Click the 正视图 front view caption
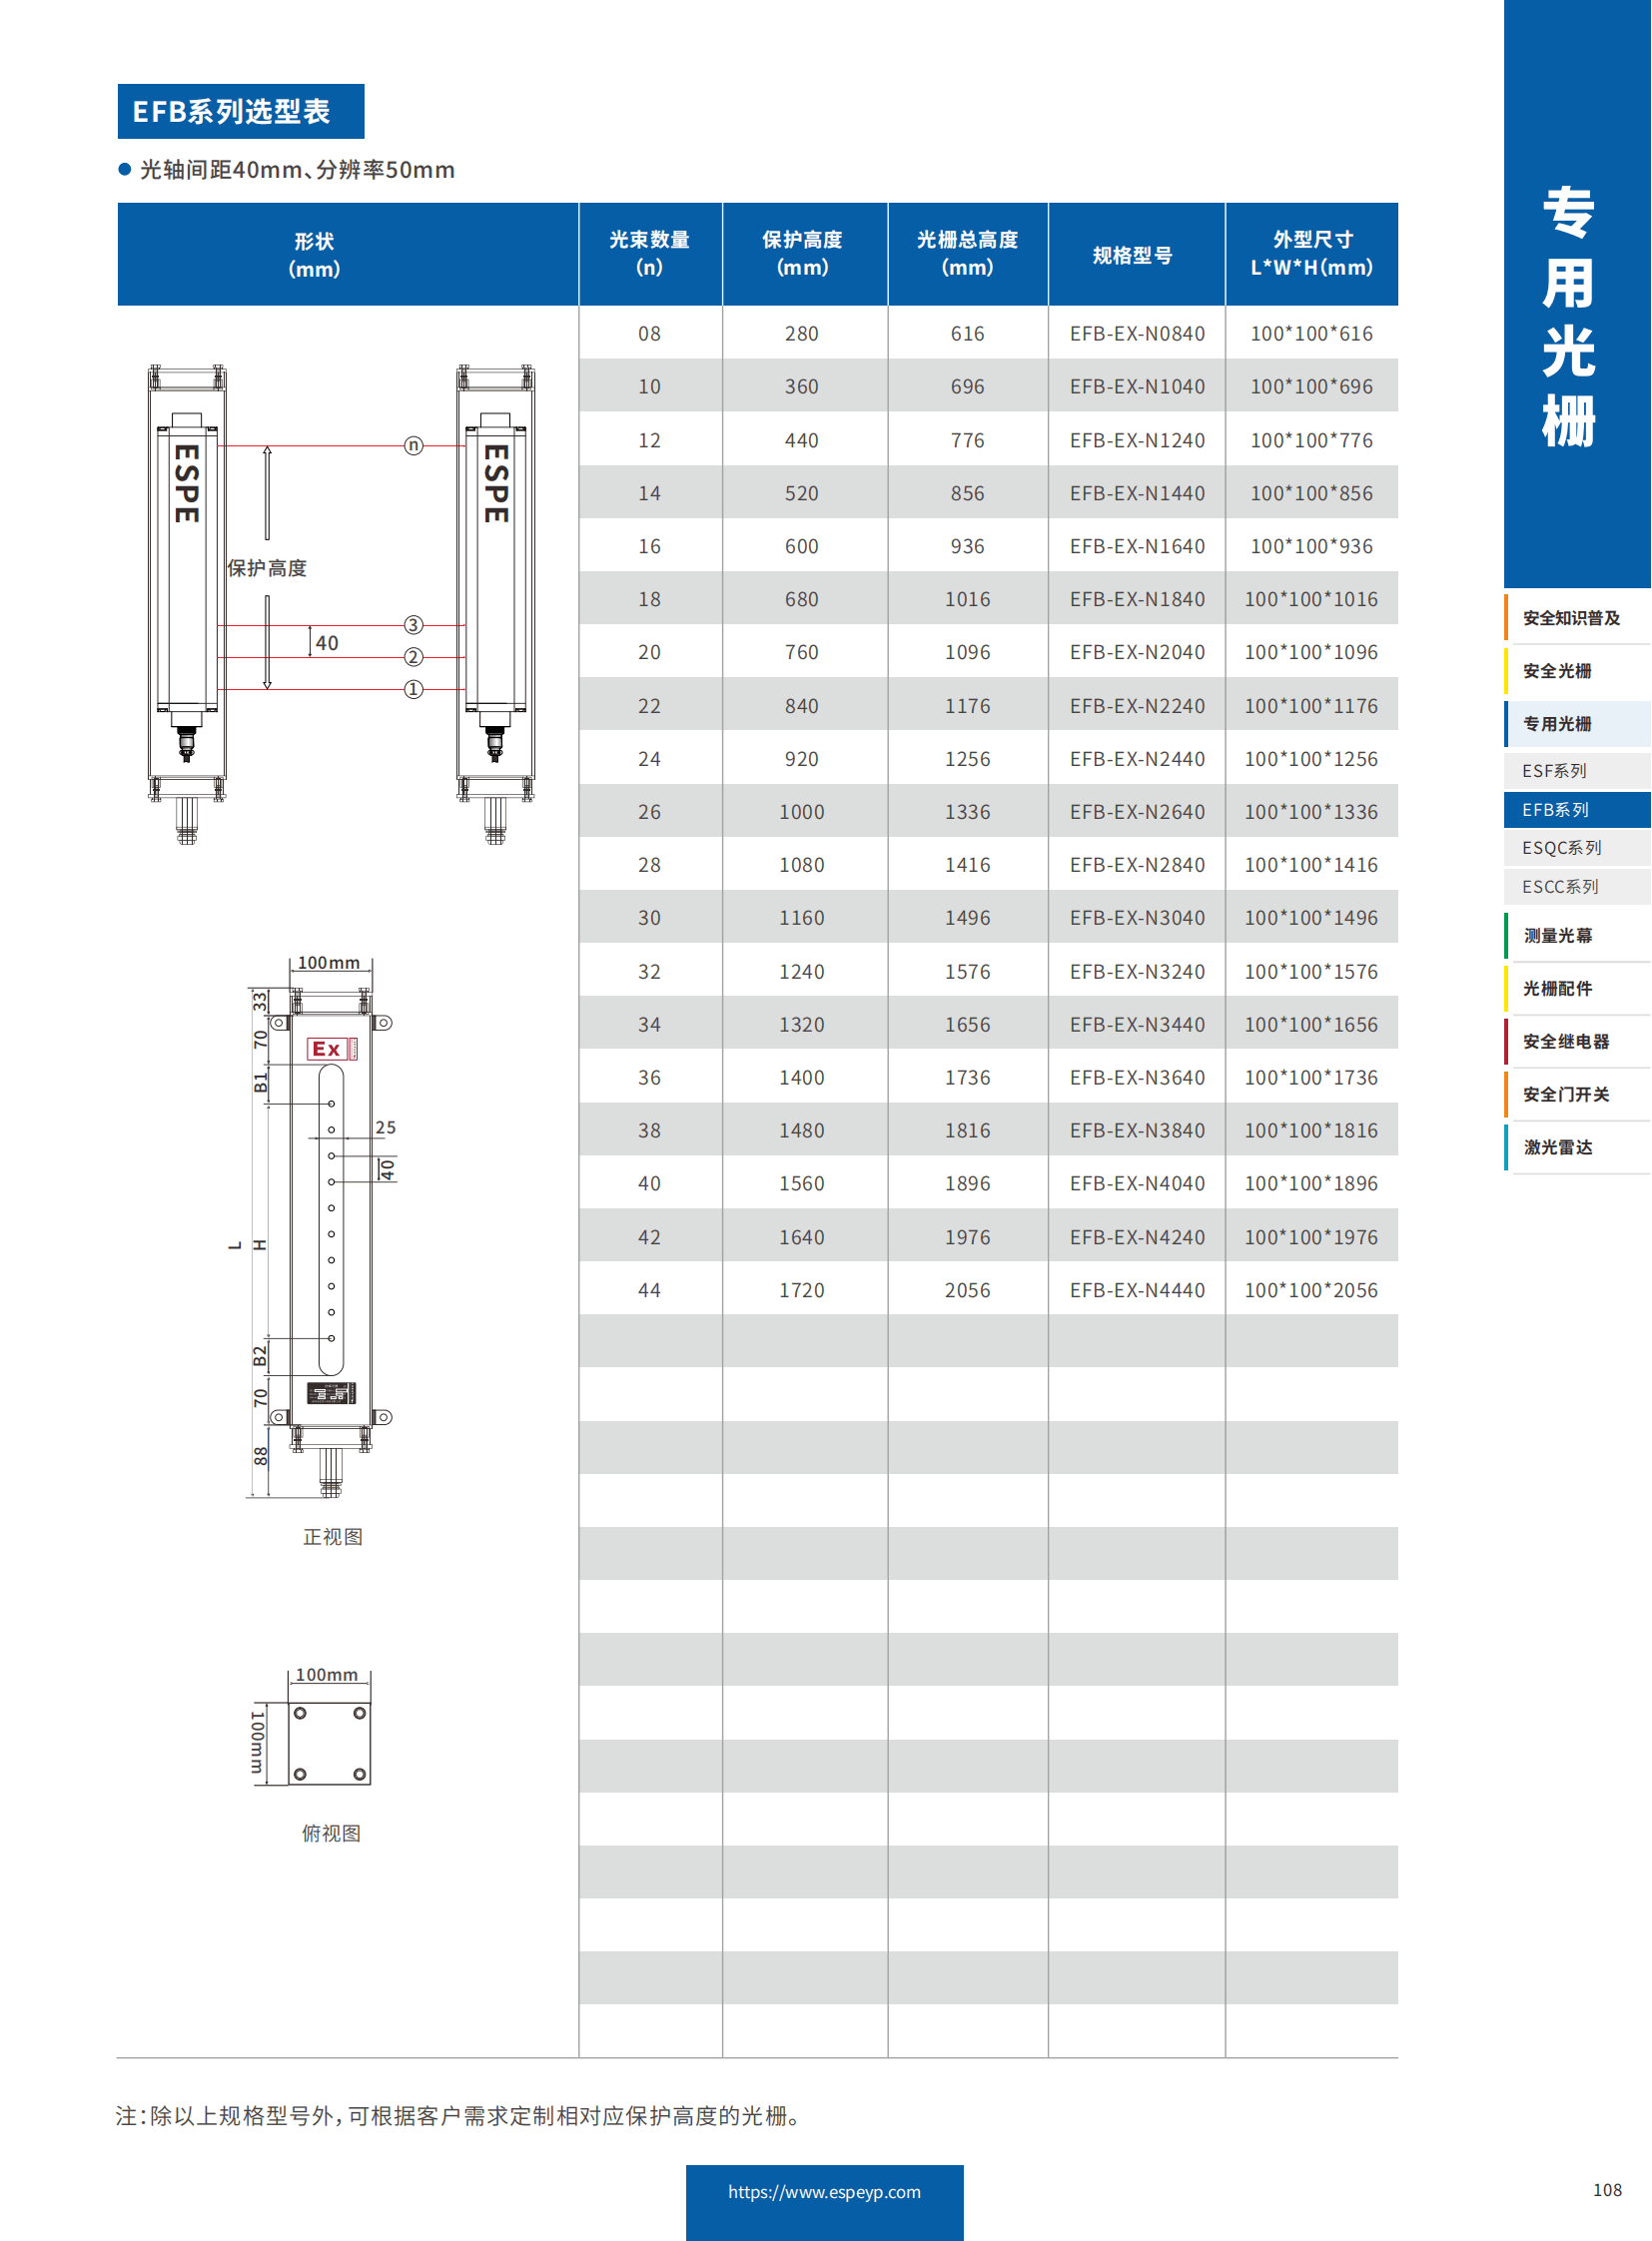 pyautogui.click(x=333, y=1537)
